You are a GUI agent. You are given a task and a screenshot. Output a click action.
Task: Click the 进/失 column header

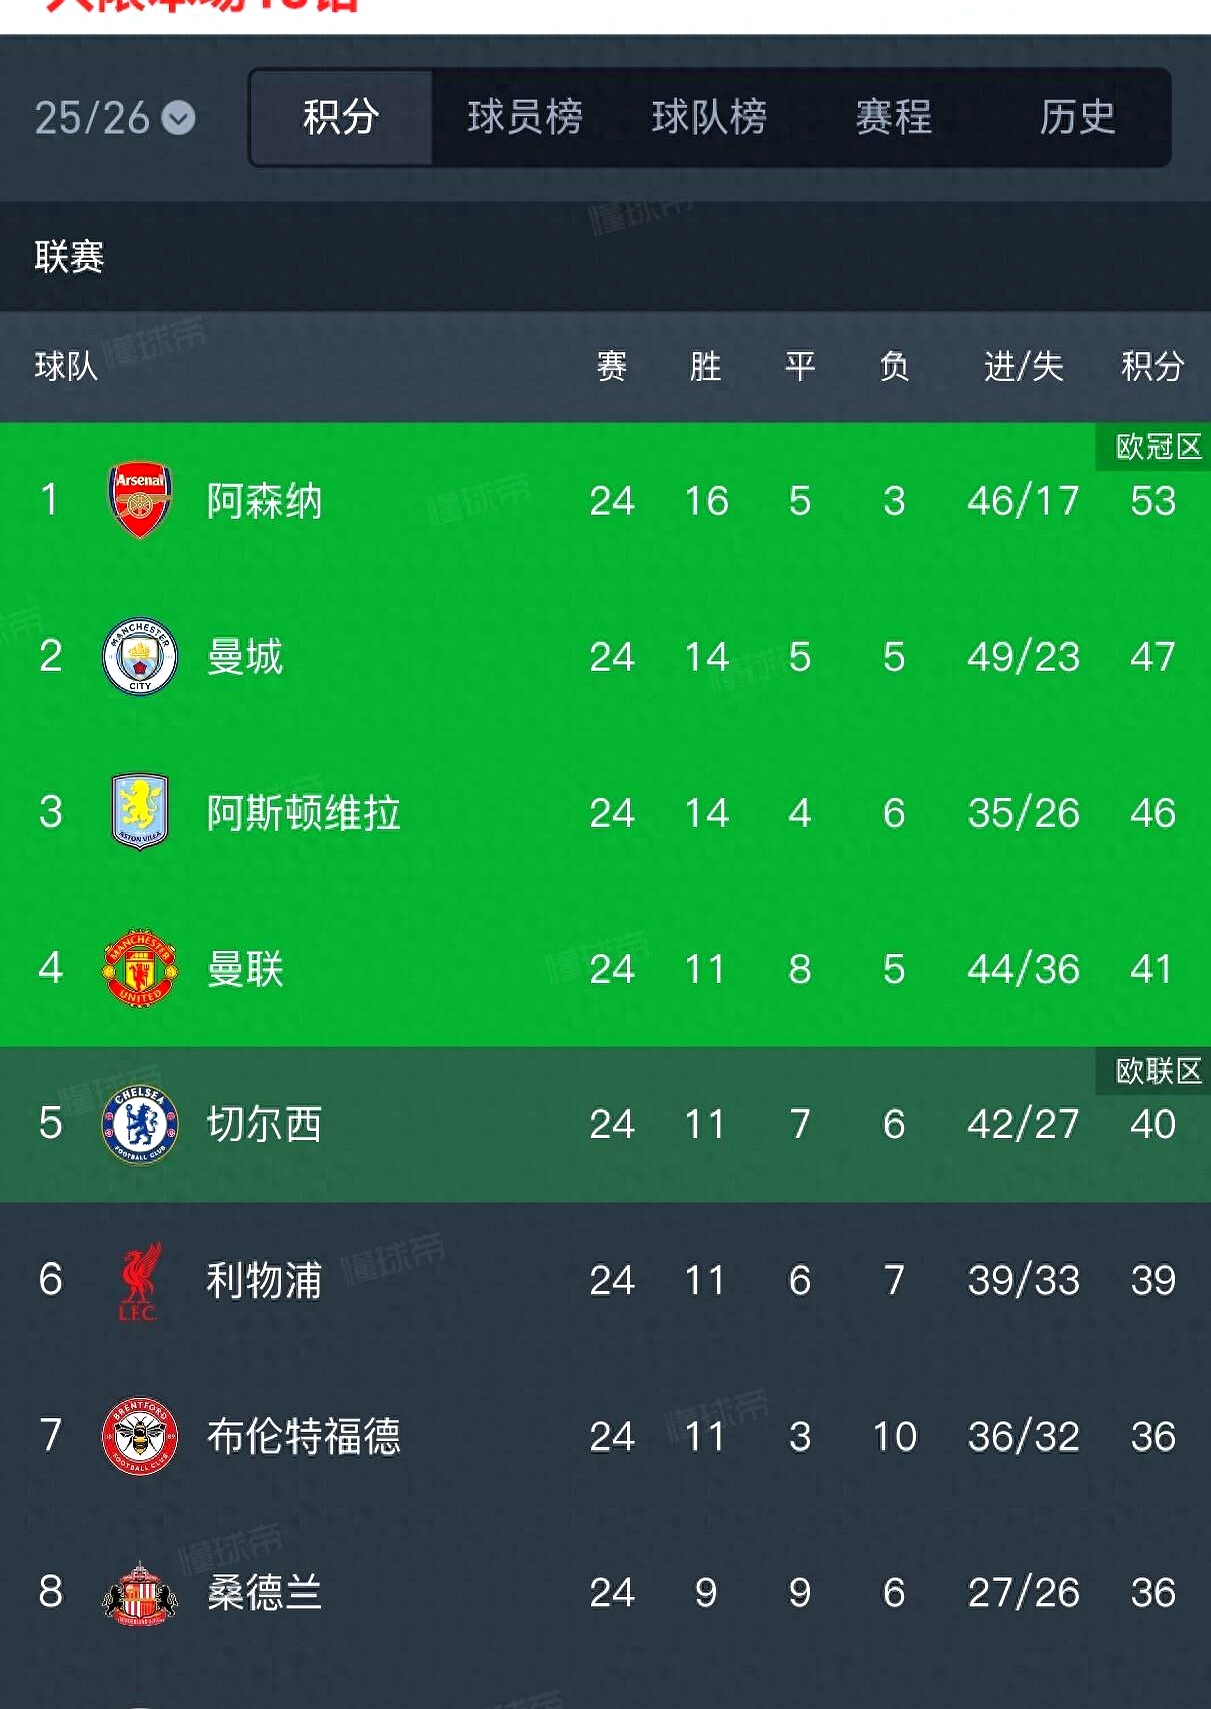pyautogui.click(x=1023, y=366)
